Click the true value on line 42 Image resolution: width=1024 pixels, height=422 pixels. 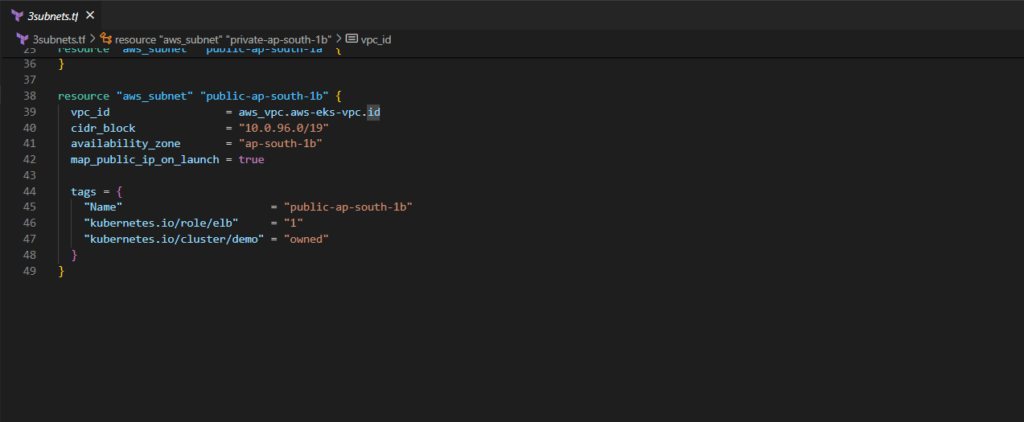(251, 159)
